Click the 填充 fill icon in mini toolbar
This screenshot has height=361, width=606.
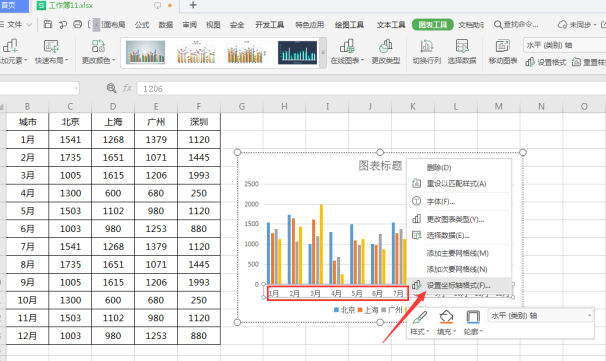coord(446,317)
